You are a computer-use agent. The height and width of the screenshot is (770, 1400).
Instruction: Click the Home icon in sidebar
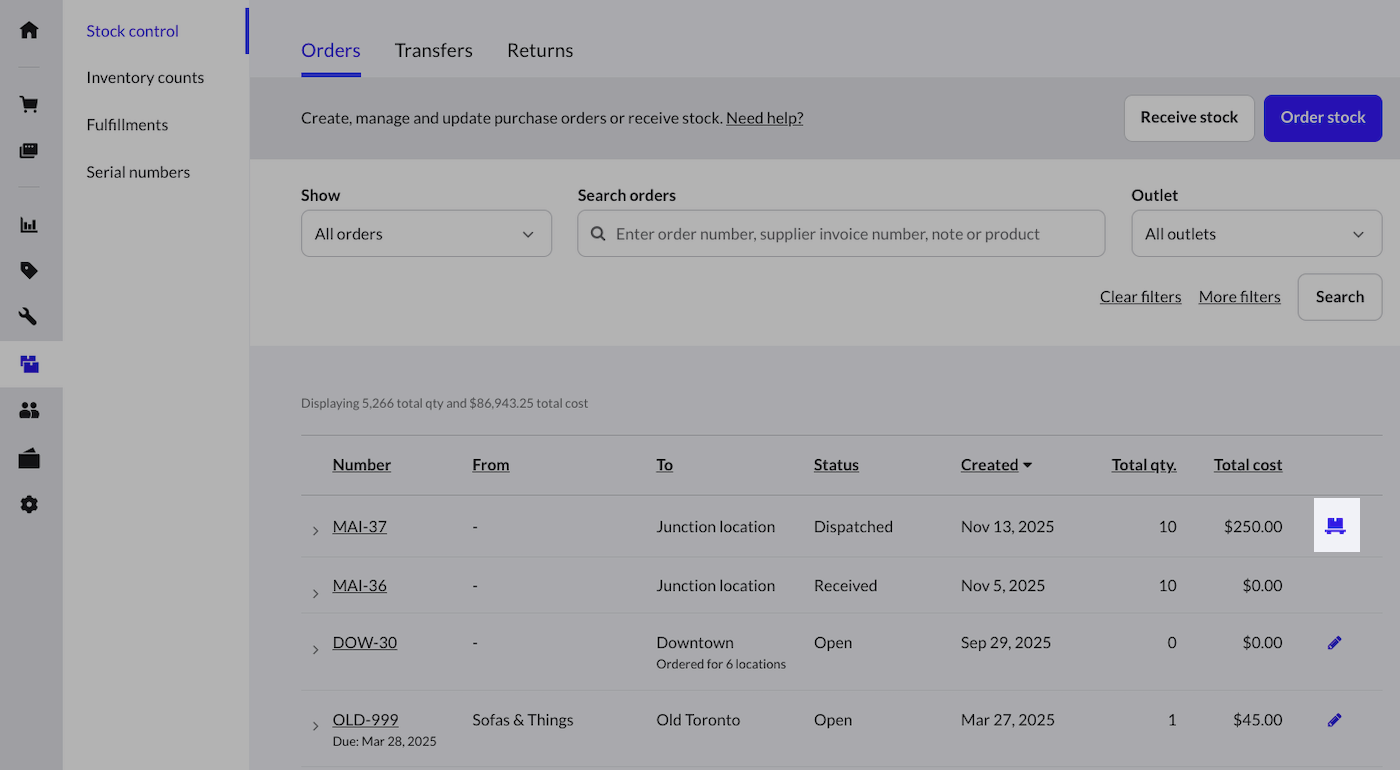[29, 30]
